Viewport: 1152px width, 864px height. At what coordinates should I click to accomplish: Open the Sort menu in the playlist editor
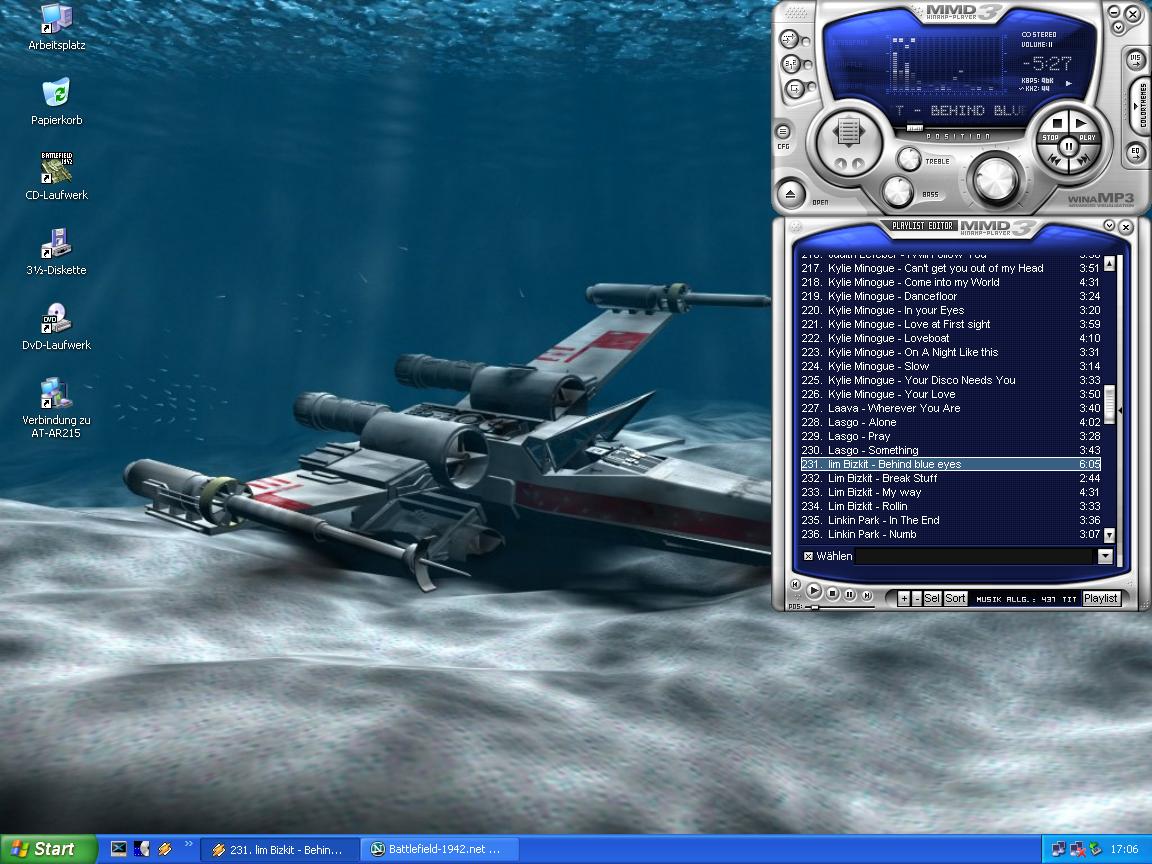[955, 598]
